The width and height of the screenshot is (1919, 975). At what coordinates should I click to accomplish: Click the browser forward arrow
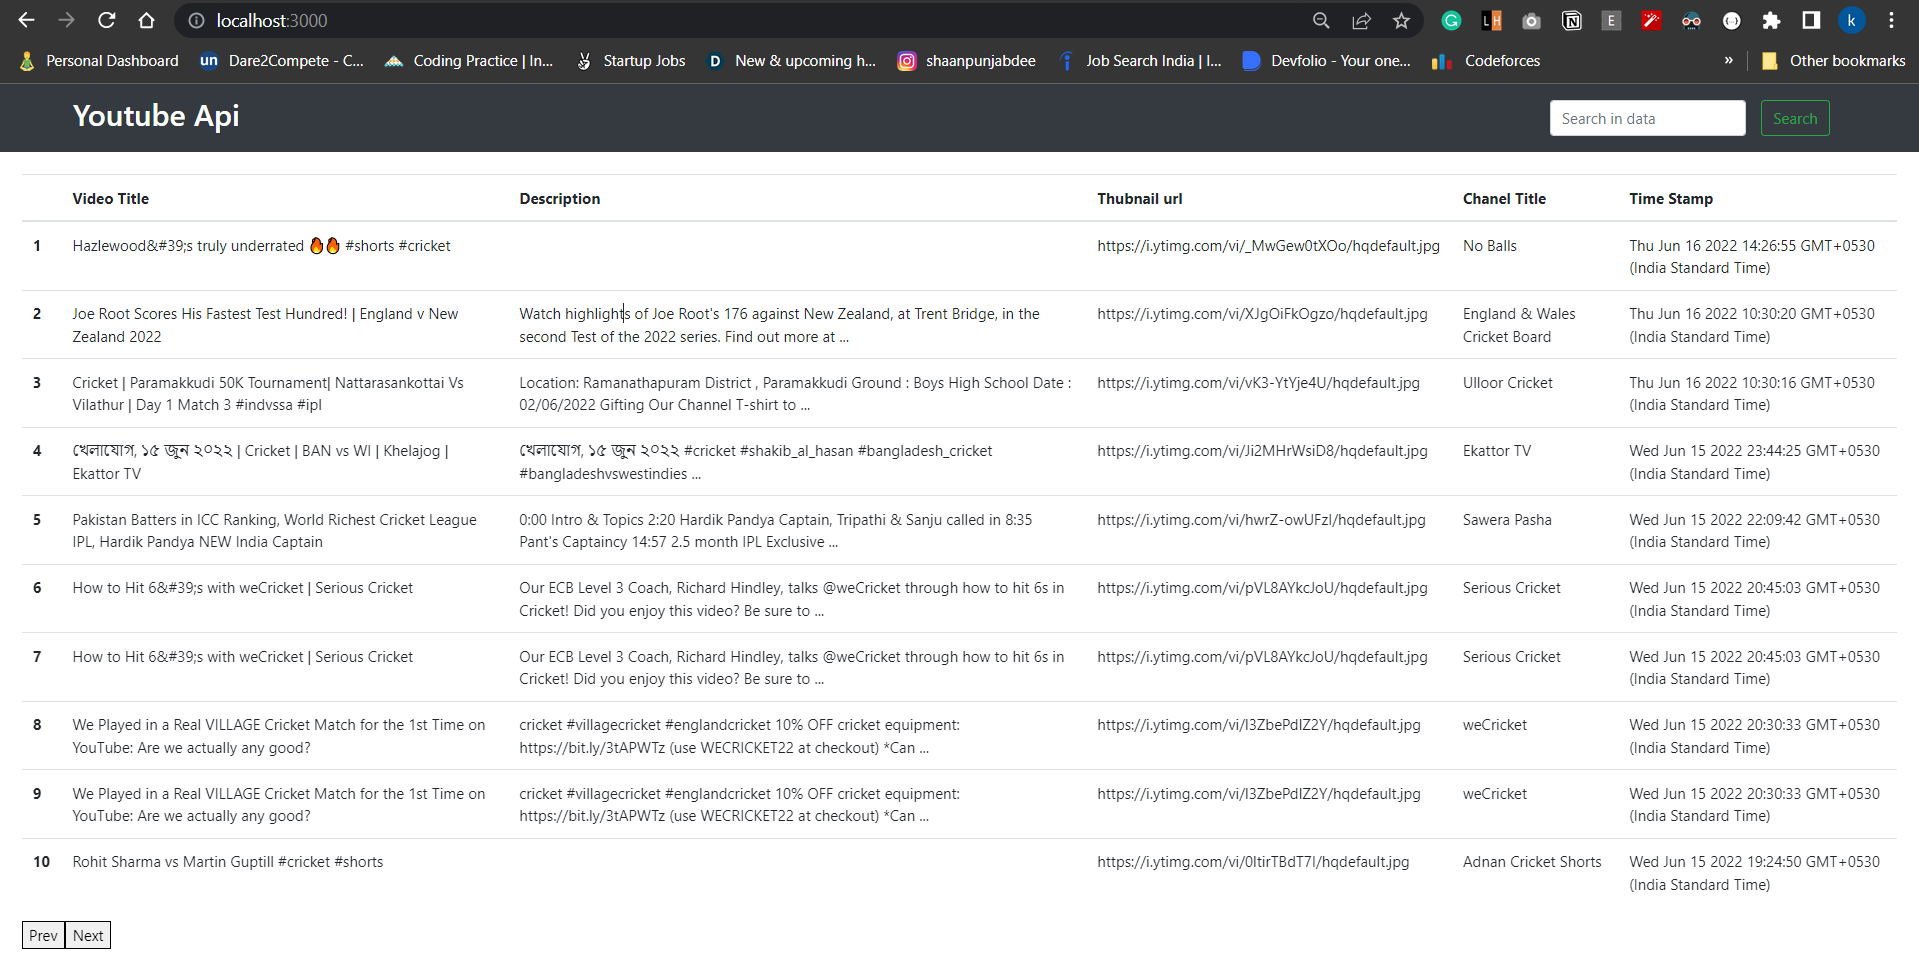[67, 20]
